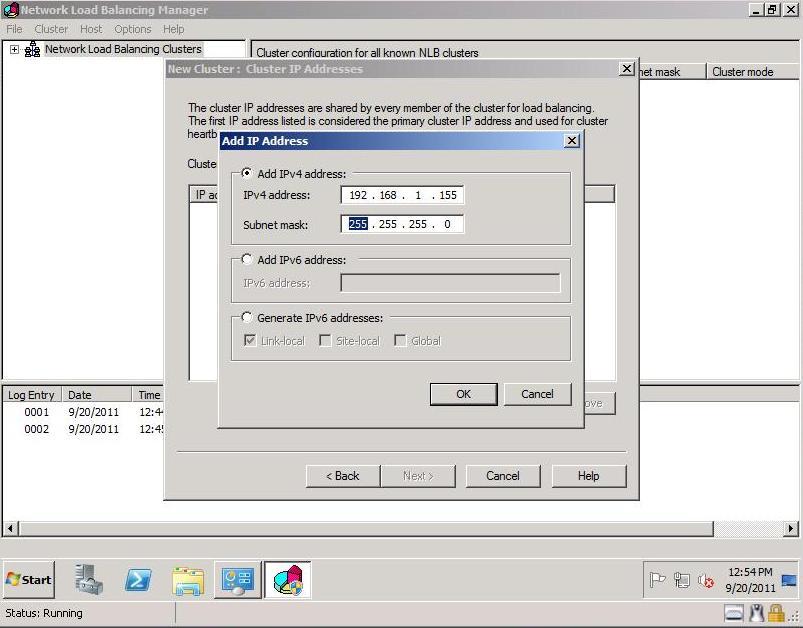Click the USB device icon in status bar
Image resolution: width=803 pixels, height=628 pixels.
[x=756, y=613]
